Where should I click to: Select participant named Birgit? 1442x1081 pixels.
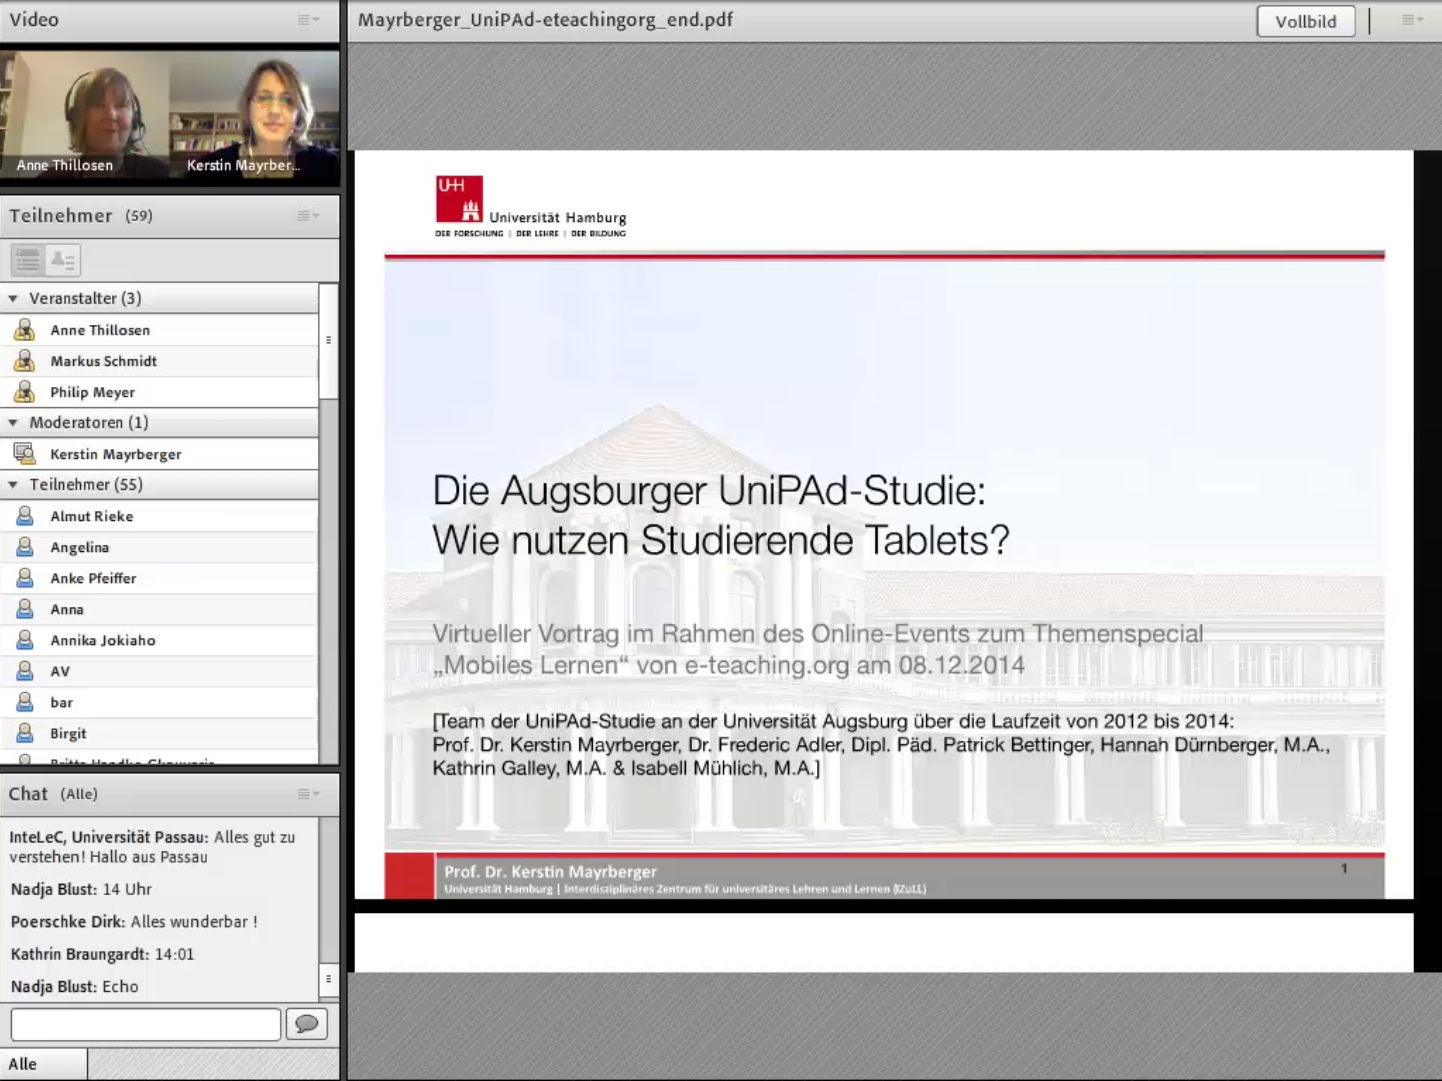160,733
